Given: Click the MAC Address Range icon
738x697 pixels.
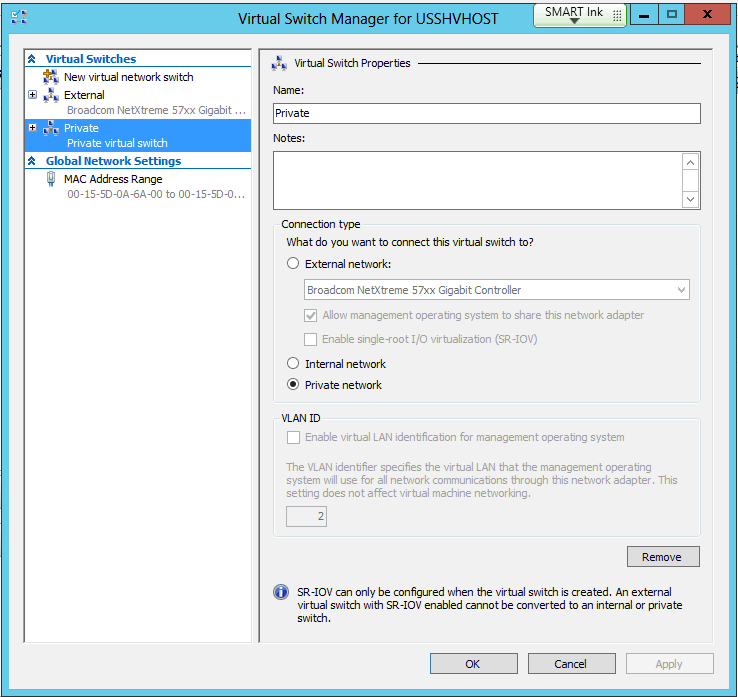Looking at the screenshot, I should coord(50,179).
